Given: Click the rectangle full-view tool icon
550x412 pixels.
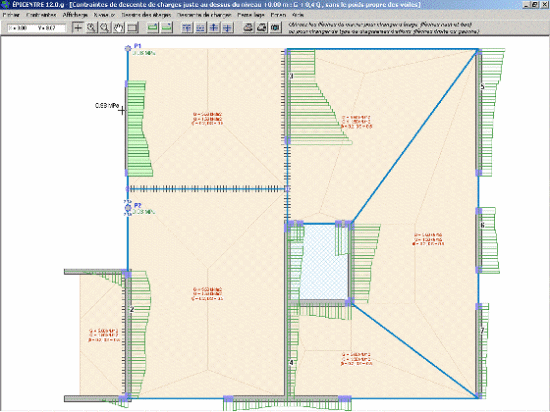Looking at the screenshot, I should (x=133, y=27).
